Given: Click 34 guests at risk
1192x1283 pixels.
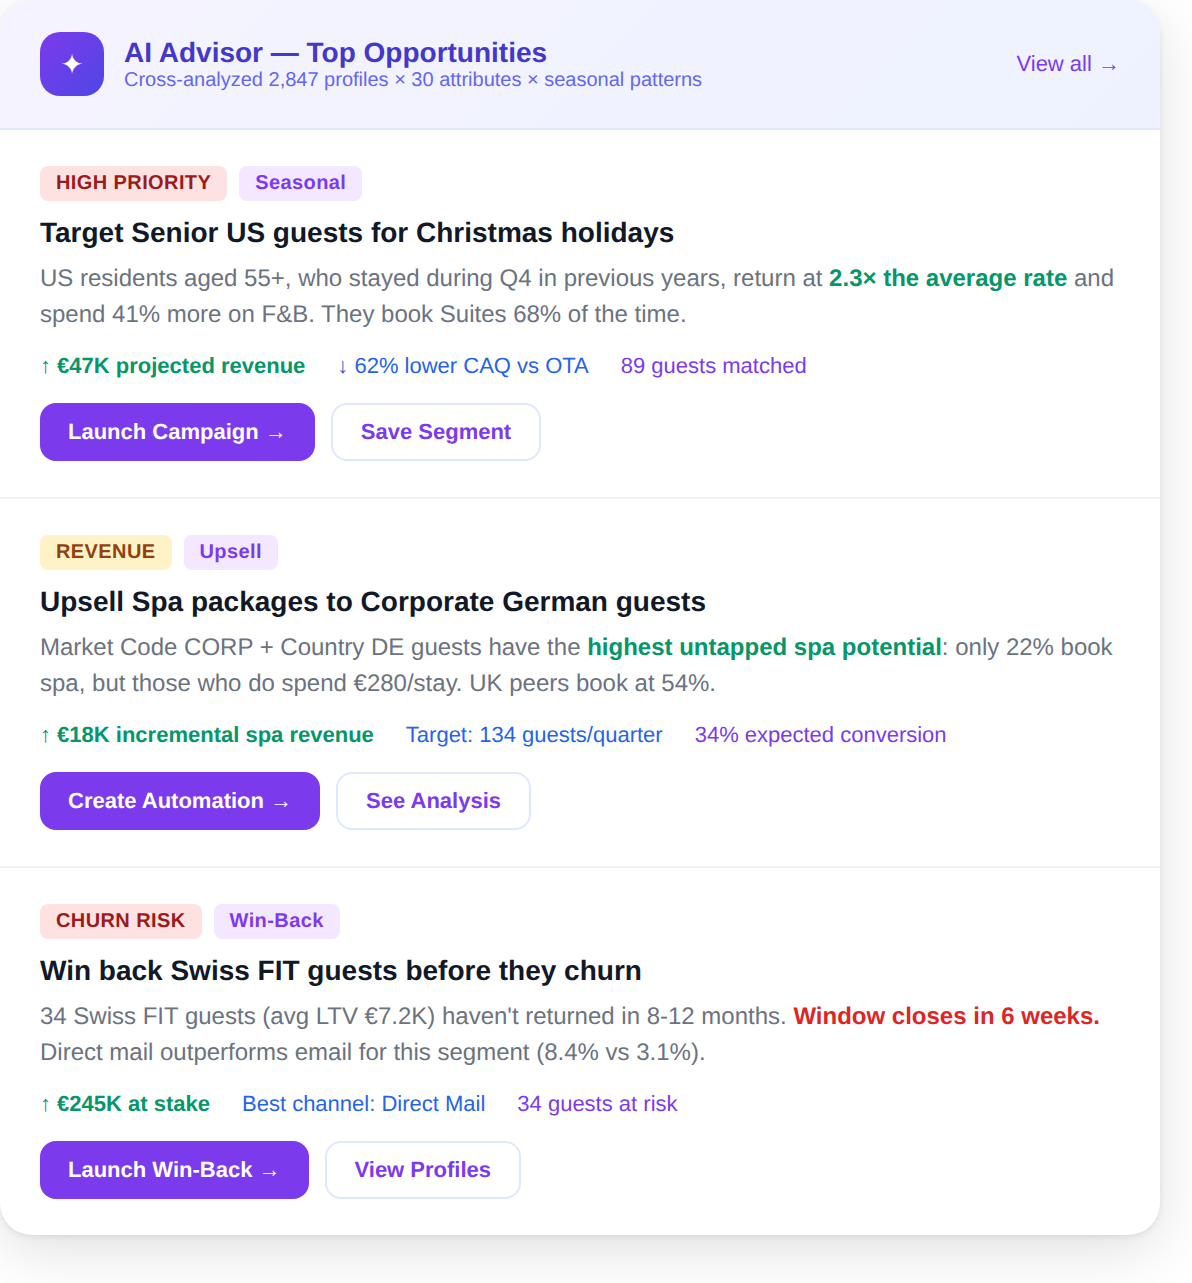Looking at the screenshot, I should coord(597,1104).
